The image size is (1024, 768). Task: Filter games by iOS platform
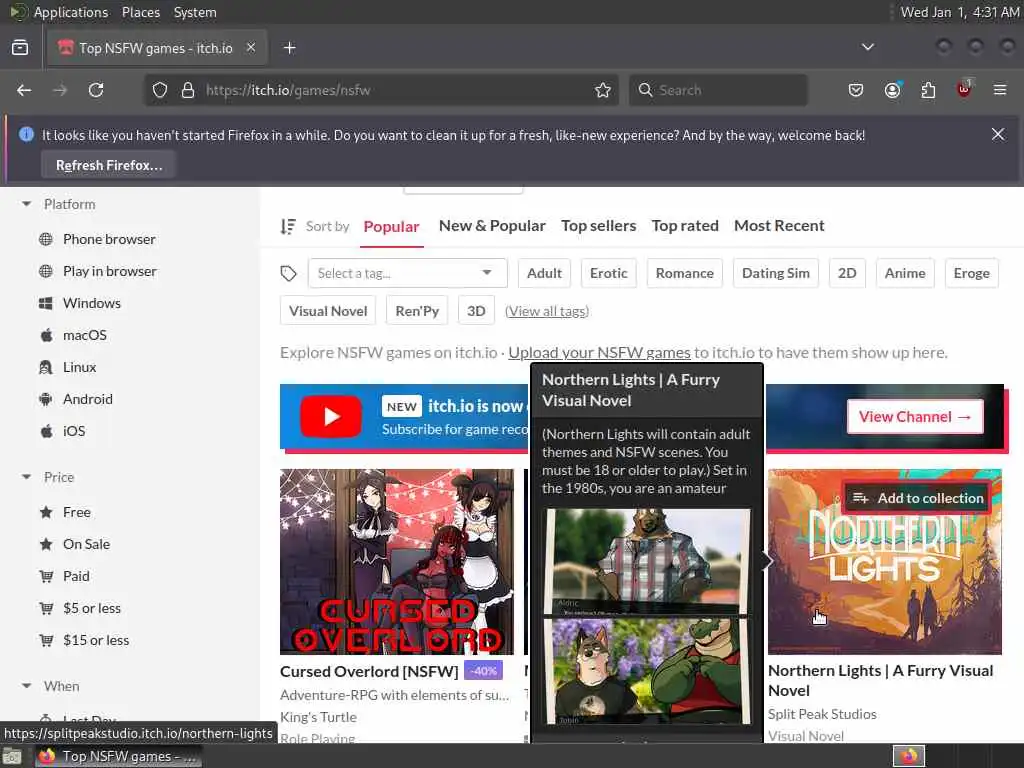click(74, 431)
